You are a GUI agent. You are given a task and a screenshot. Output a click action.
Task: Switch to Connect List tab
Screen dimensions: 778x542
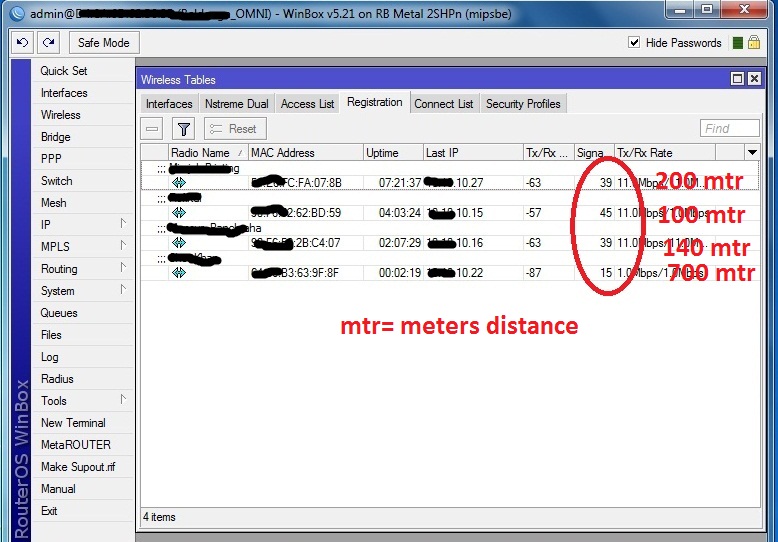pyautogui.click(x=444, y=104)
